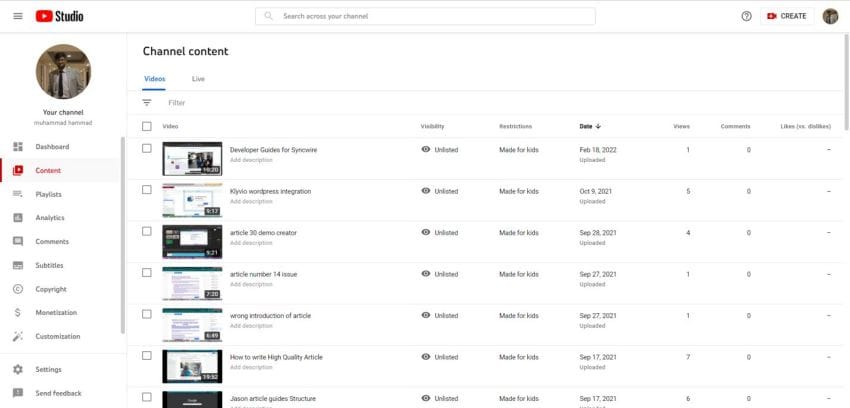Sort by the Date column header
Viewport: 850px width, 408px height.
(x=589, y=126)
